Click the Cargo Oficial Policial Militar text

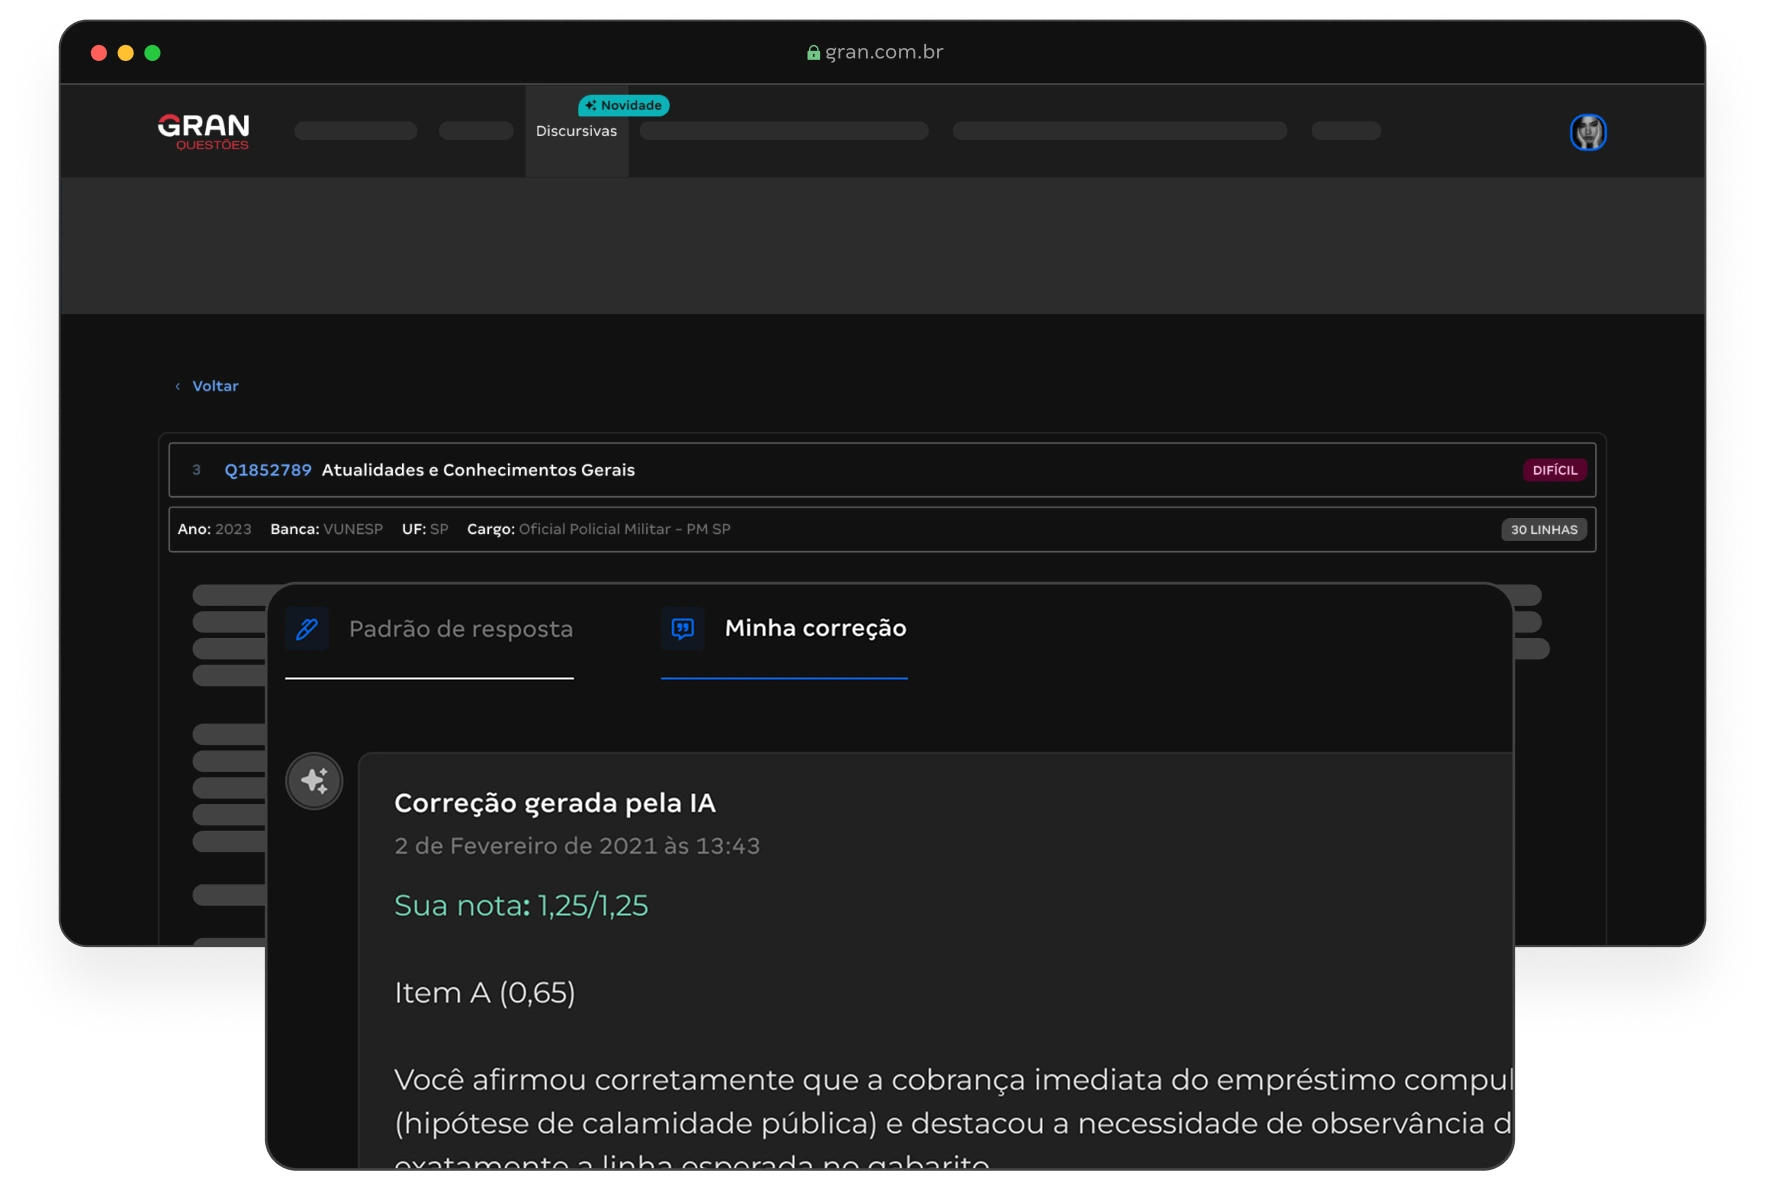[x=625, y=529]
